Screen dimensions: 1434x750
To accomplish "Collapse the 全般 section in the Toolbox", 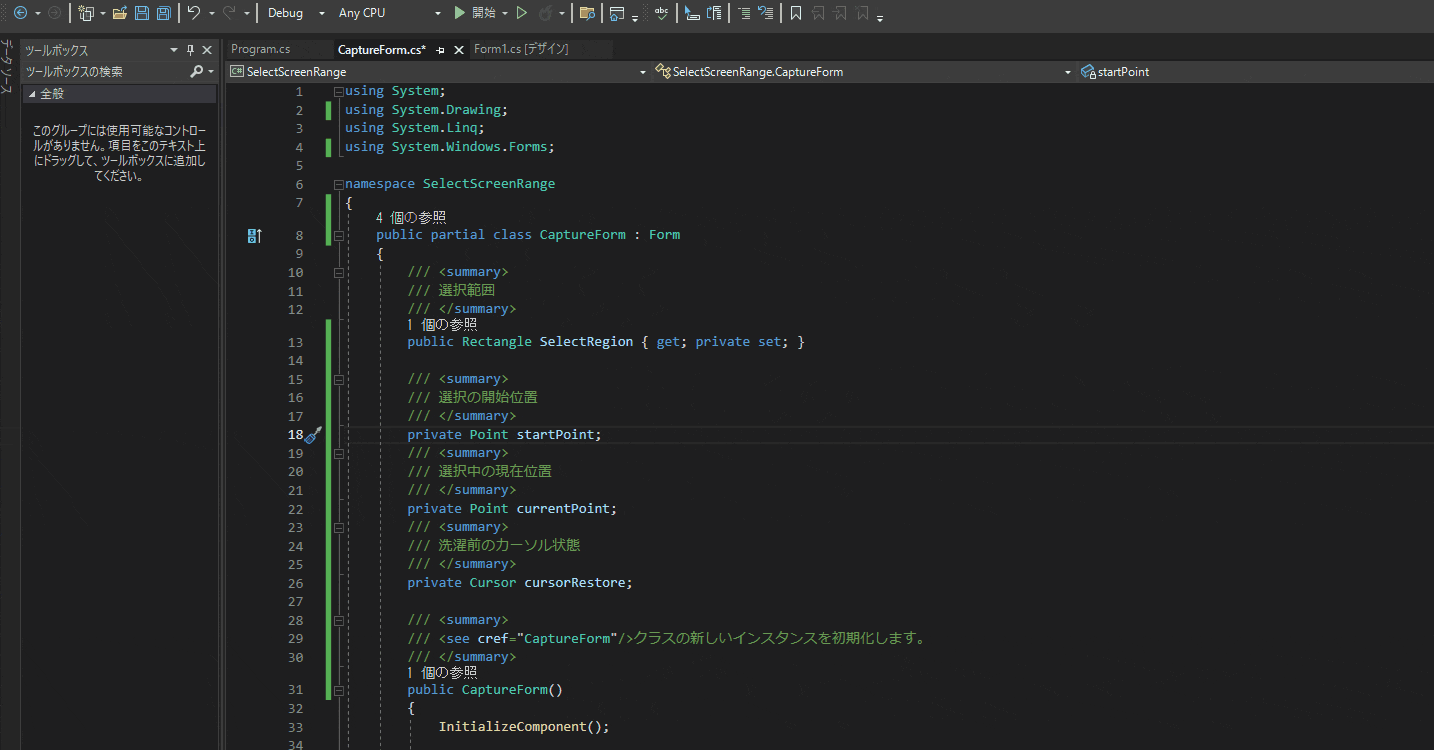I will point(33,93).
